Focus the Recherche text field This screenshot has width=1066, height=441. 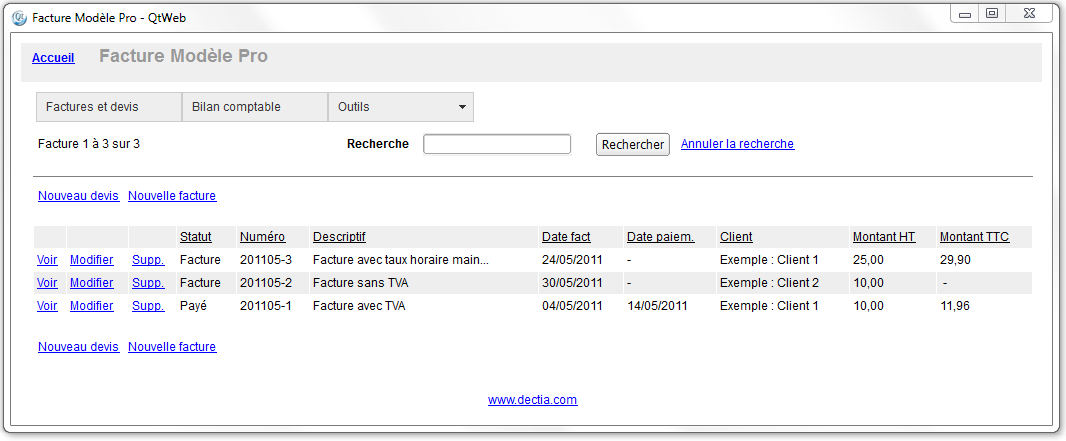point(497,144)
